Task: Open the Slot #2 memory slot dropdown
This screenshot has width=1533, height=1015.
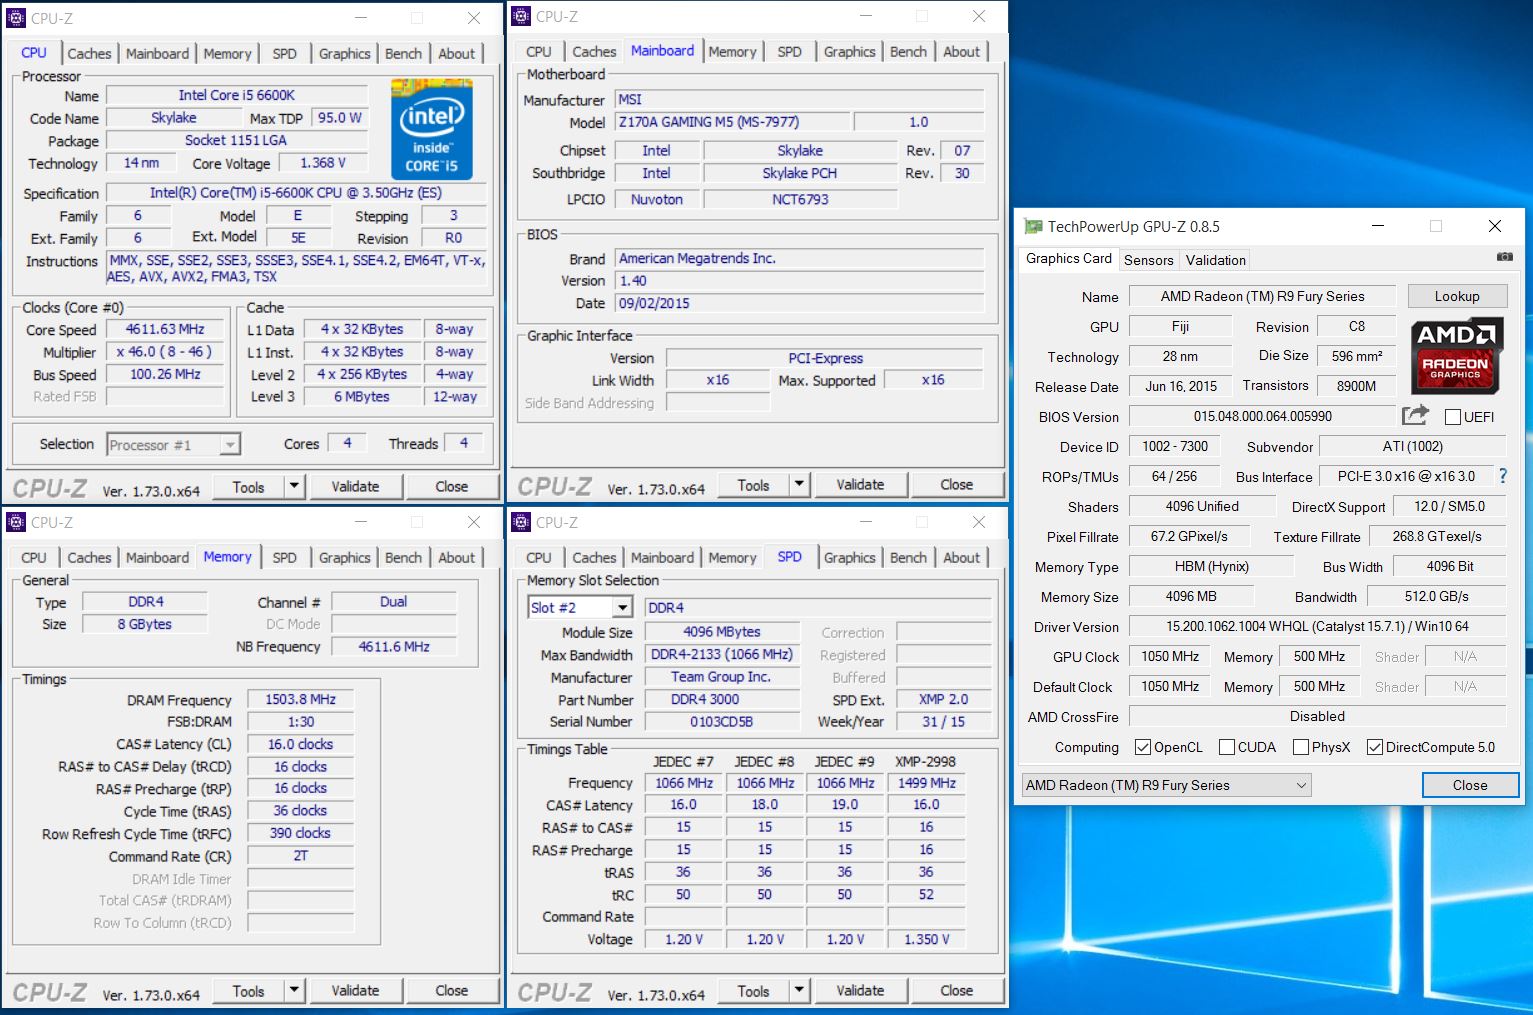Action: (622, 607)
